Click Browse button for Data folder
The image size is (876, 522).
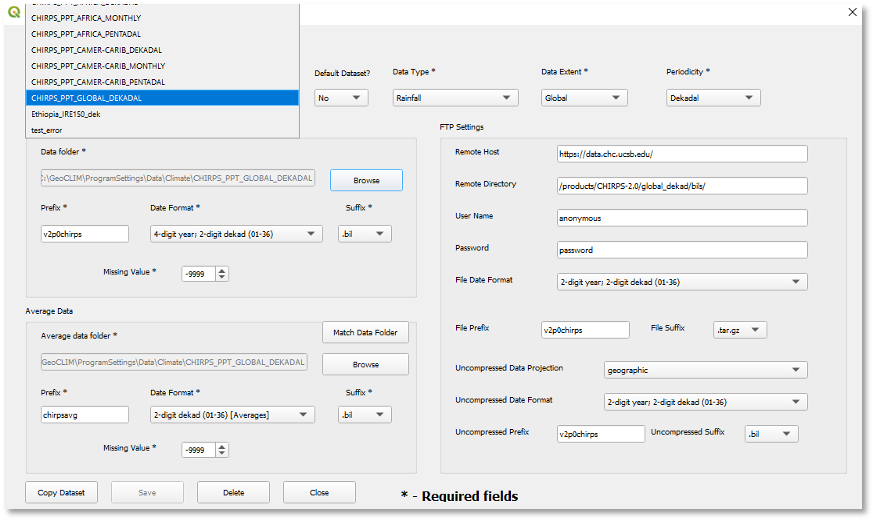pos(366,180)
